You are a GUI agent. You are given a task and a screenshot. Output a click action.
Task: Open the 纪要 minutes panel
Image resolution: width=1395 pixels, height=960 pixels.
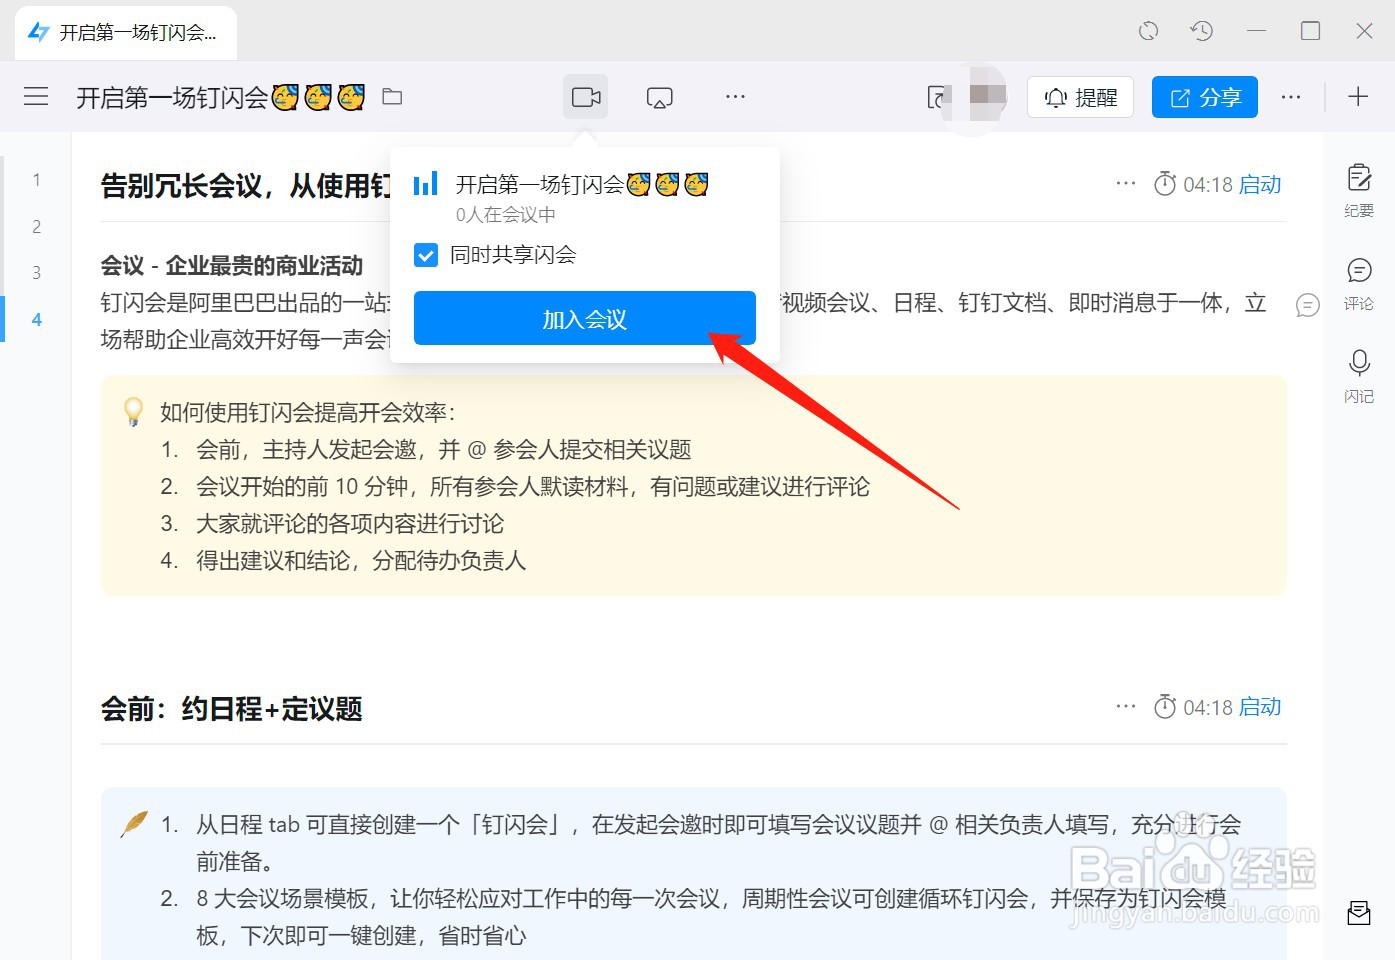pos(1359,190)
